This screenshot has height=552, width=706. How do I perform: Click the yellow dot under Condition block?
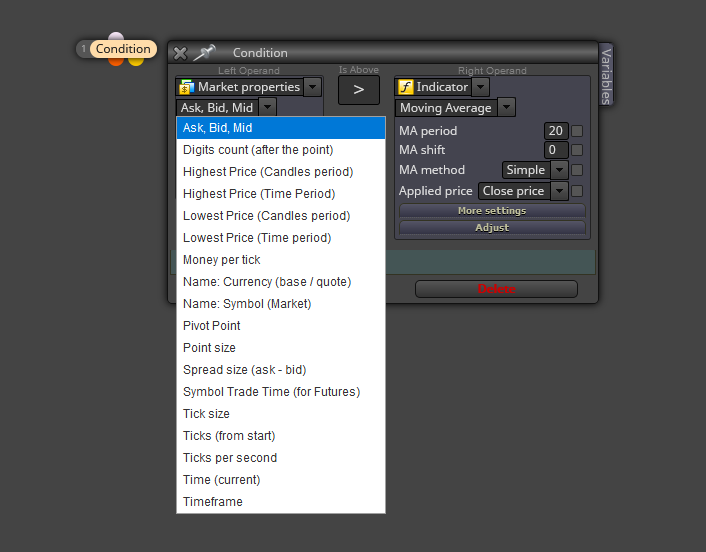click(136, 61)
